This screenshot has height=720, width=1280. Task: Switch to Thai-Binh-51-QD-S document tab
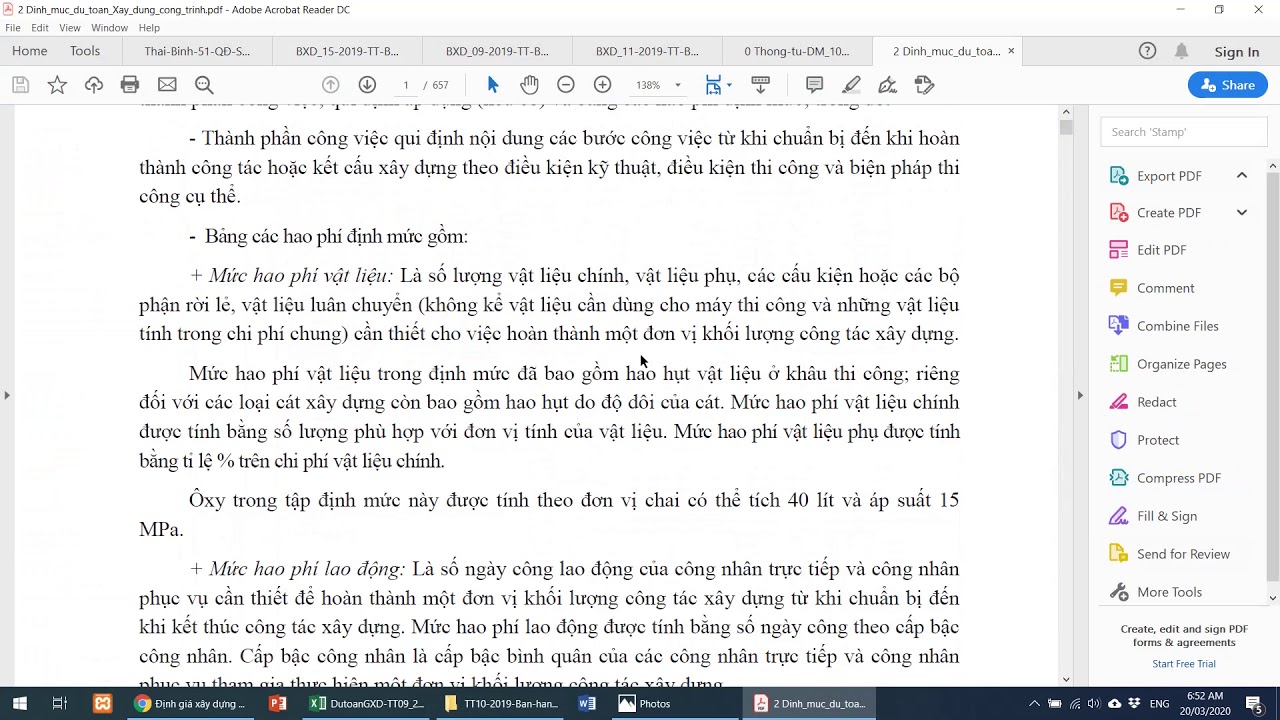point(197,51)
